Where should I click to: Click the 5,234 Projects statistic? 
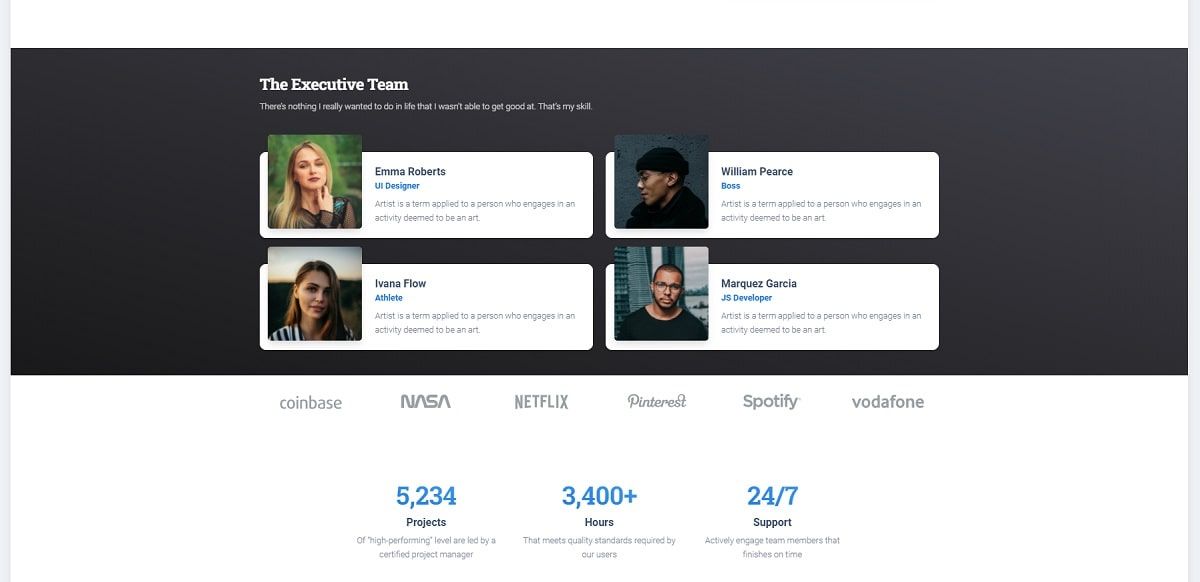pyautogui.click(x=426, y=495)
